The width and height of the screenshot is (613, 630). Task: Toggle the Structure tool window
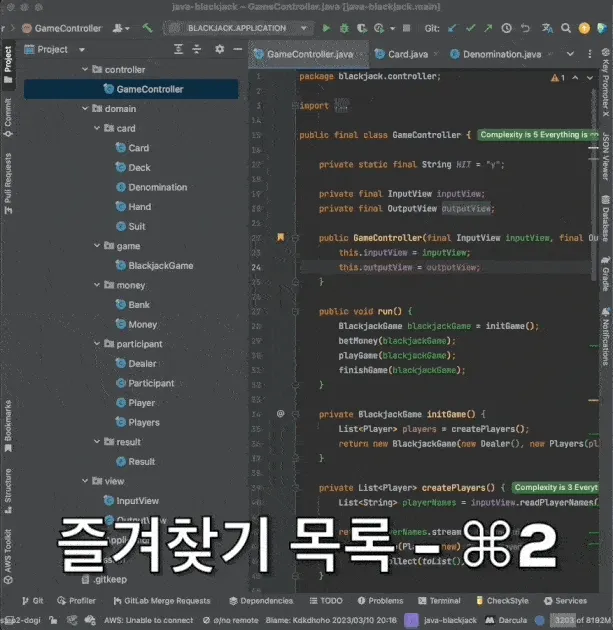[x=8, y=491]
